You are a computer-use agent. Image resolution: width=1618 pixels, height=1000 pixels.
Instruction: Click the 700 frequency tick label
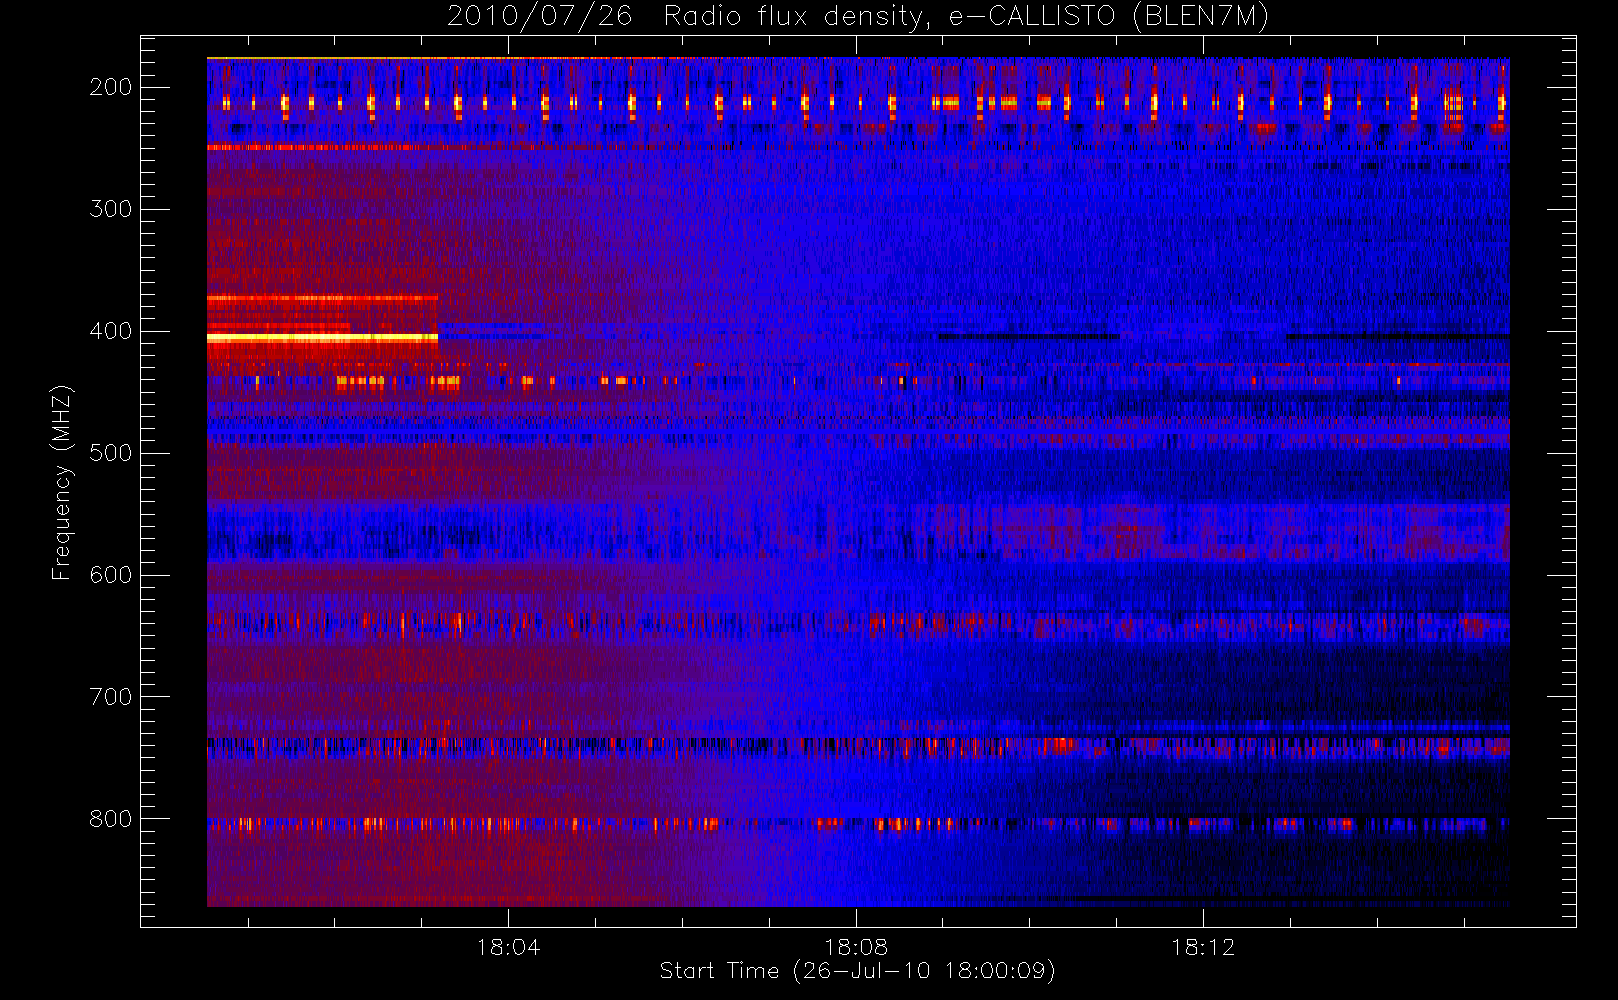pos(111,697)
